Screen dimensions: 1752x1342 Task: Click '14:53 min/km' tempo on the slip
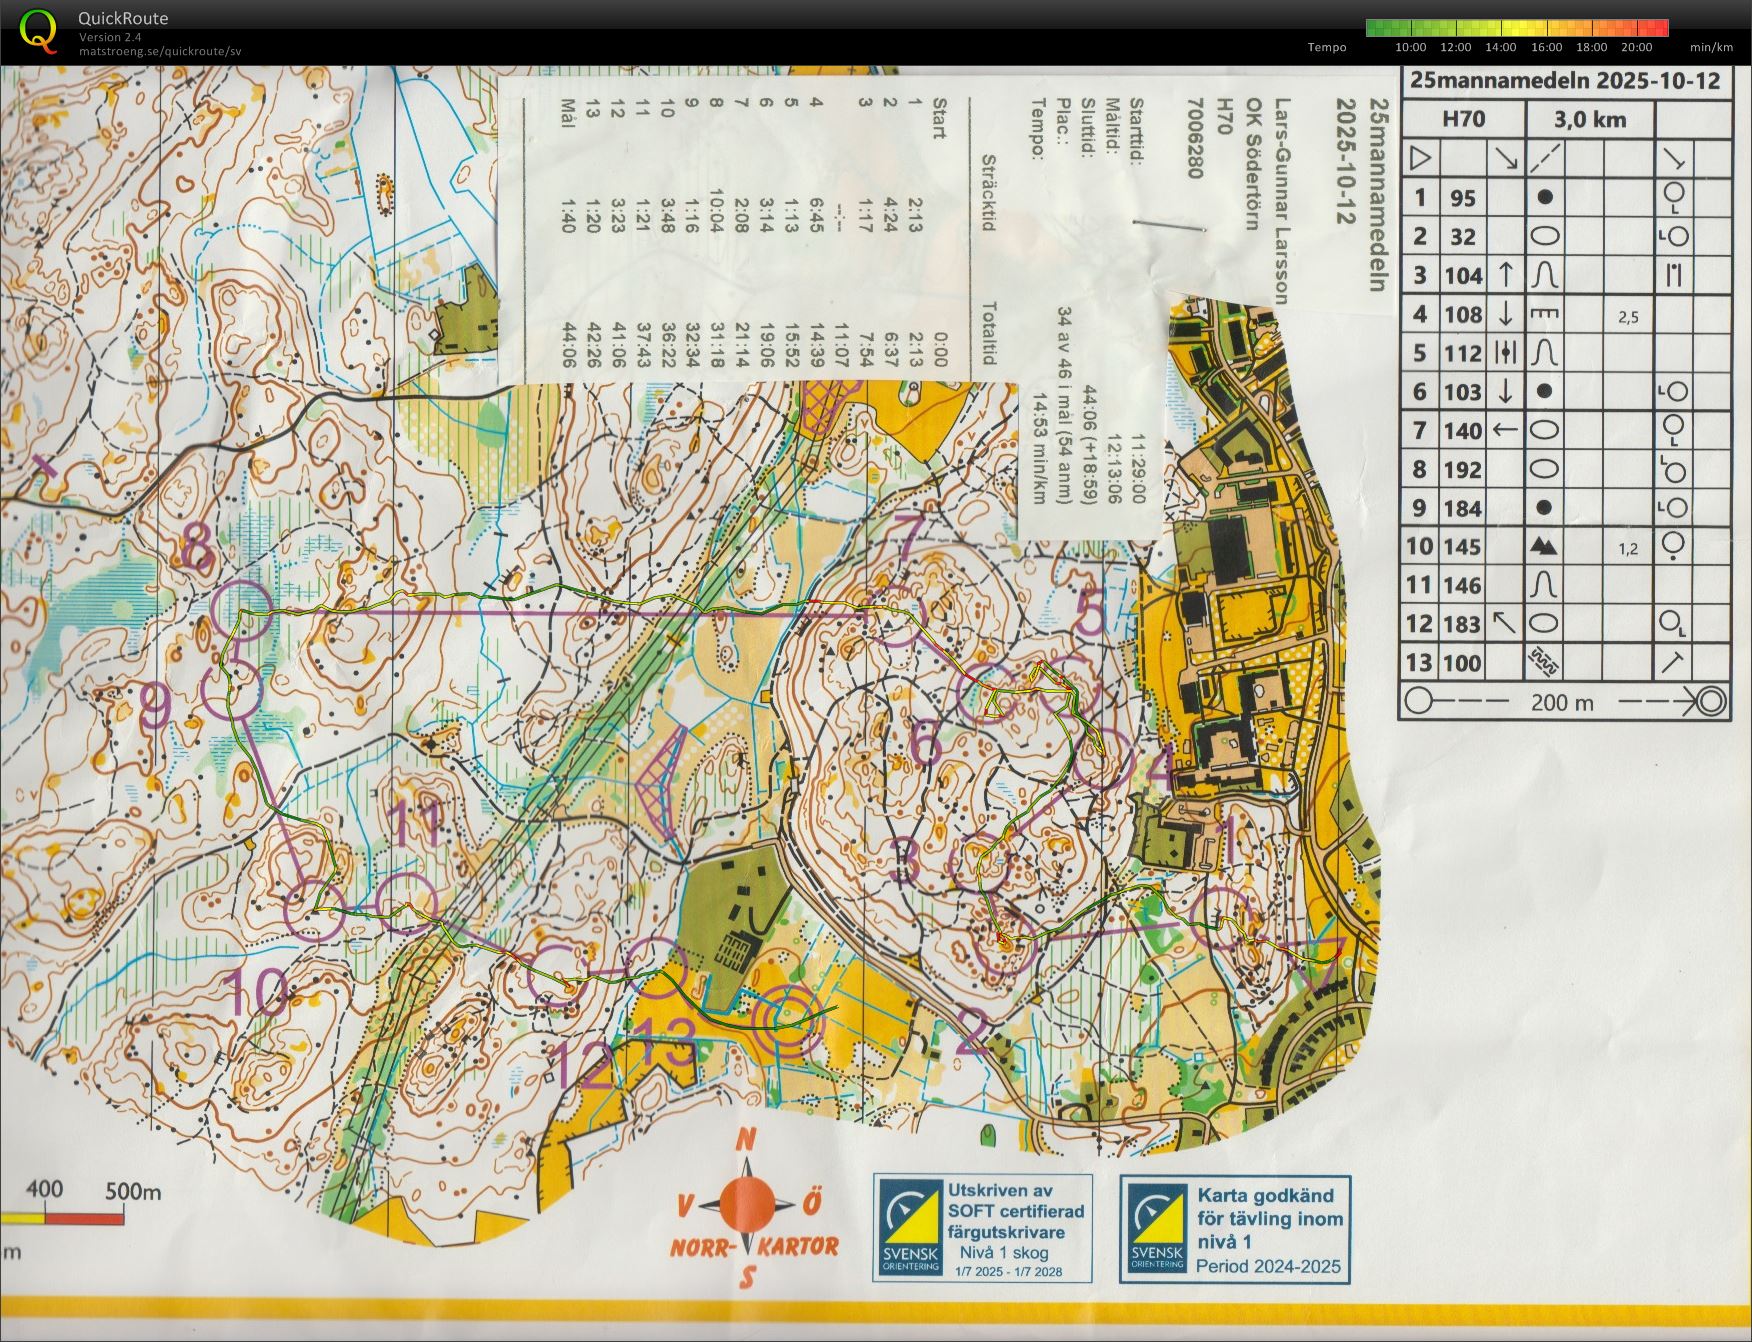[1039, 448]
